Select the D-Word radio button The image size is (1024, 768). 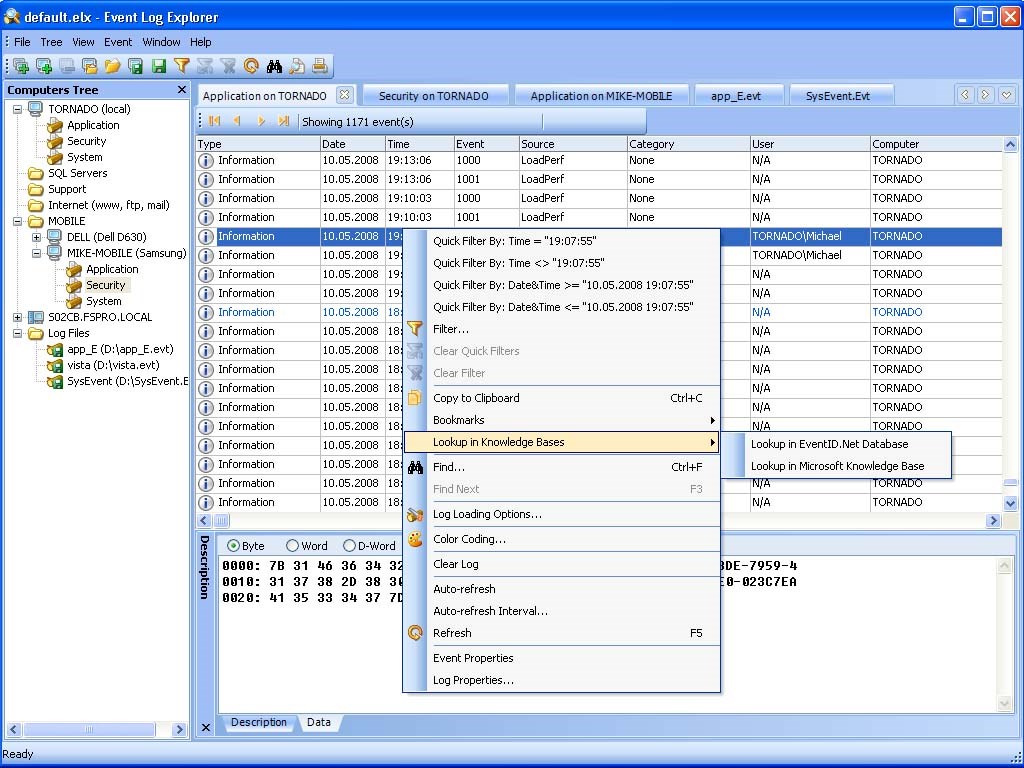pyautogui.click(x=350, y=546)
